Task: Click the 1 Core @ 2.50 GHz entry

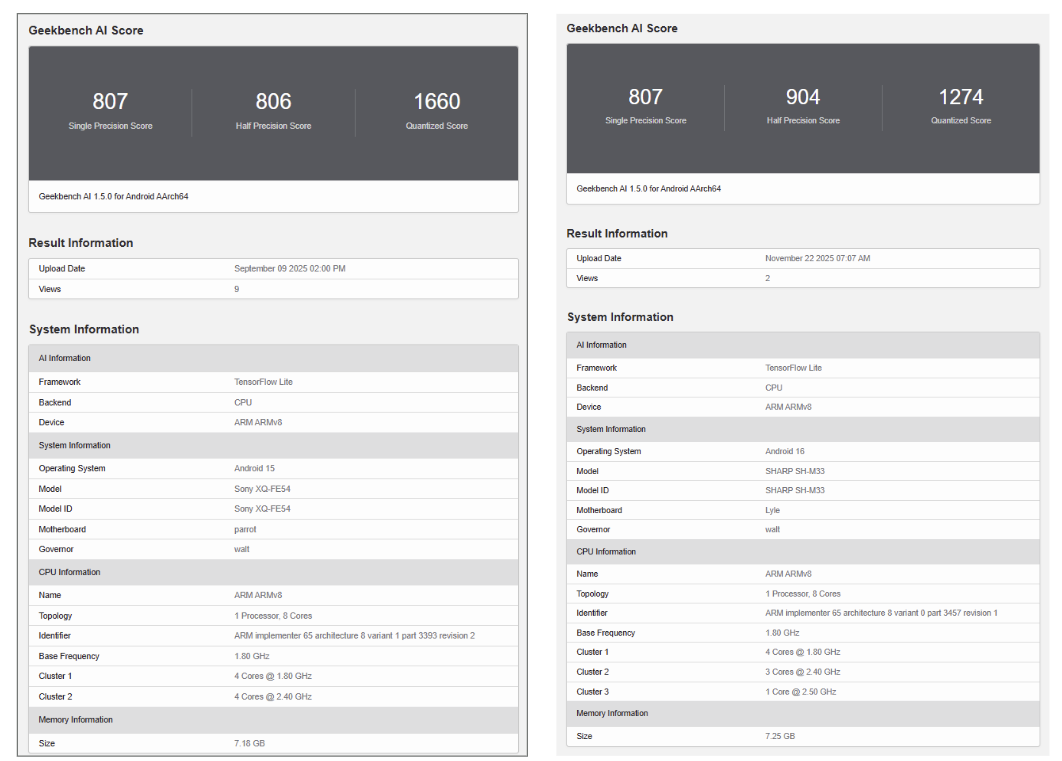Action: click(800, 692)
